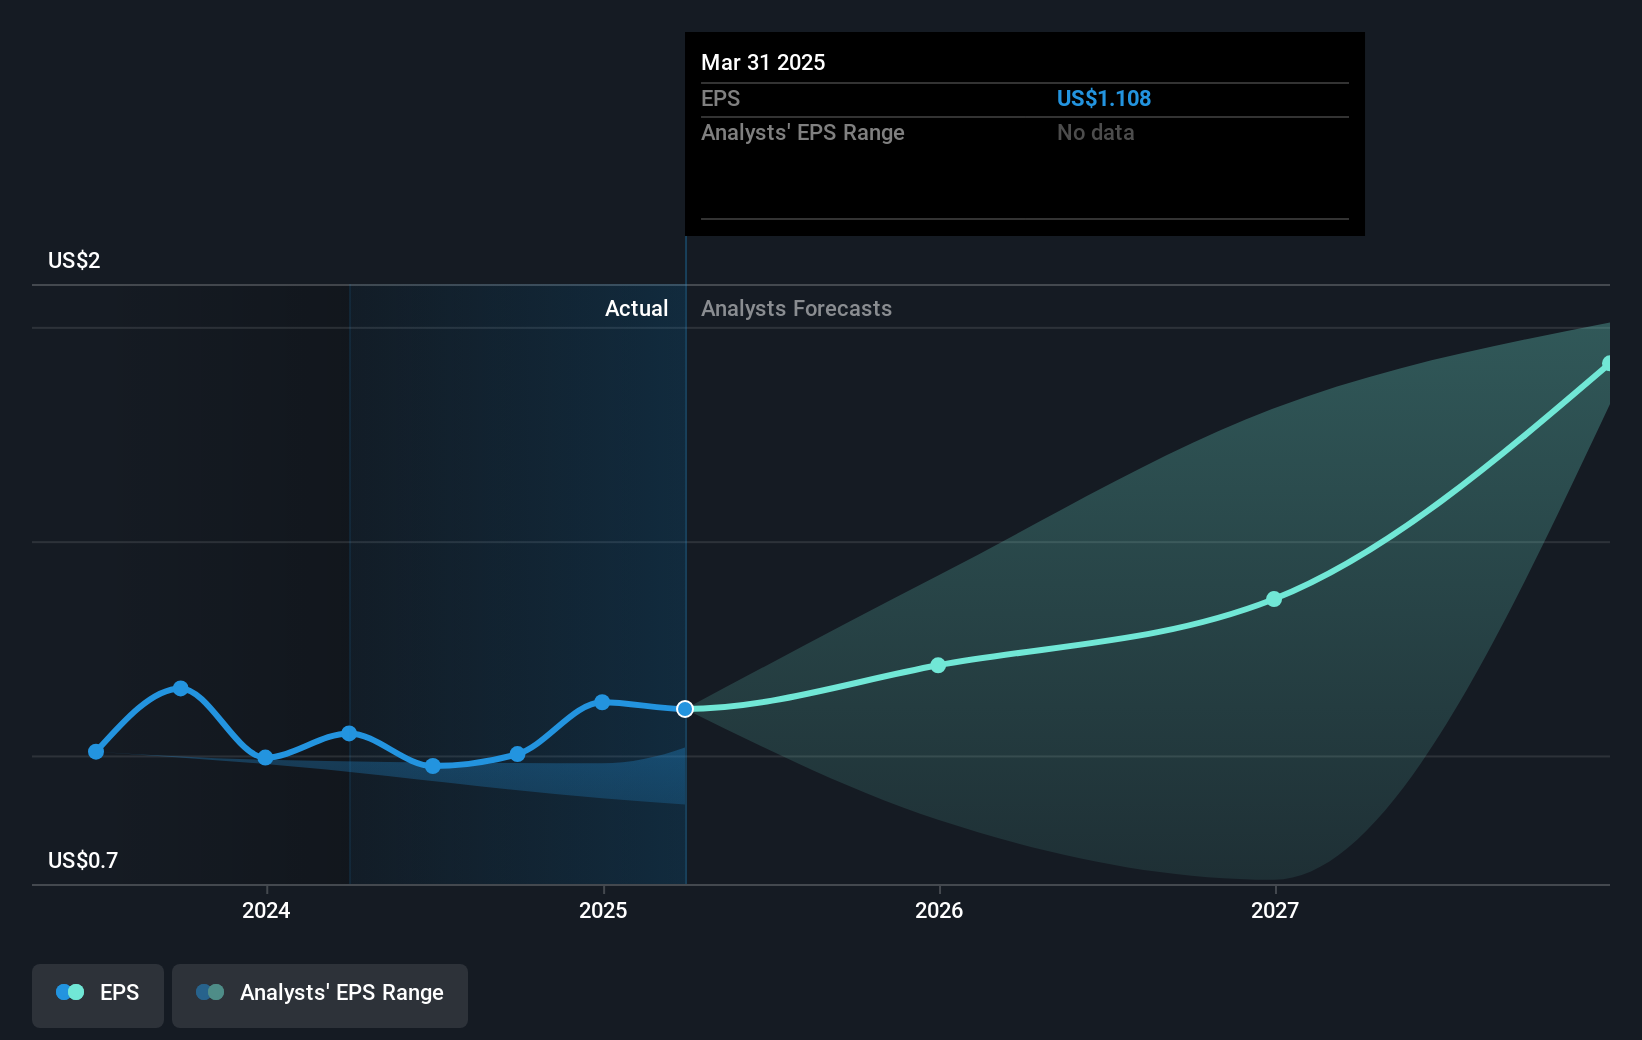
Task: Click the 2025 x-axis label
Action: (603, 910)
